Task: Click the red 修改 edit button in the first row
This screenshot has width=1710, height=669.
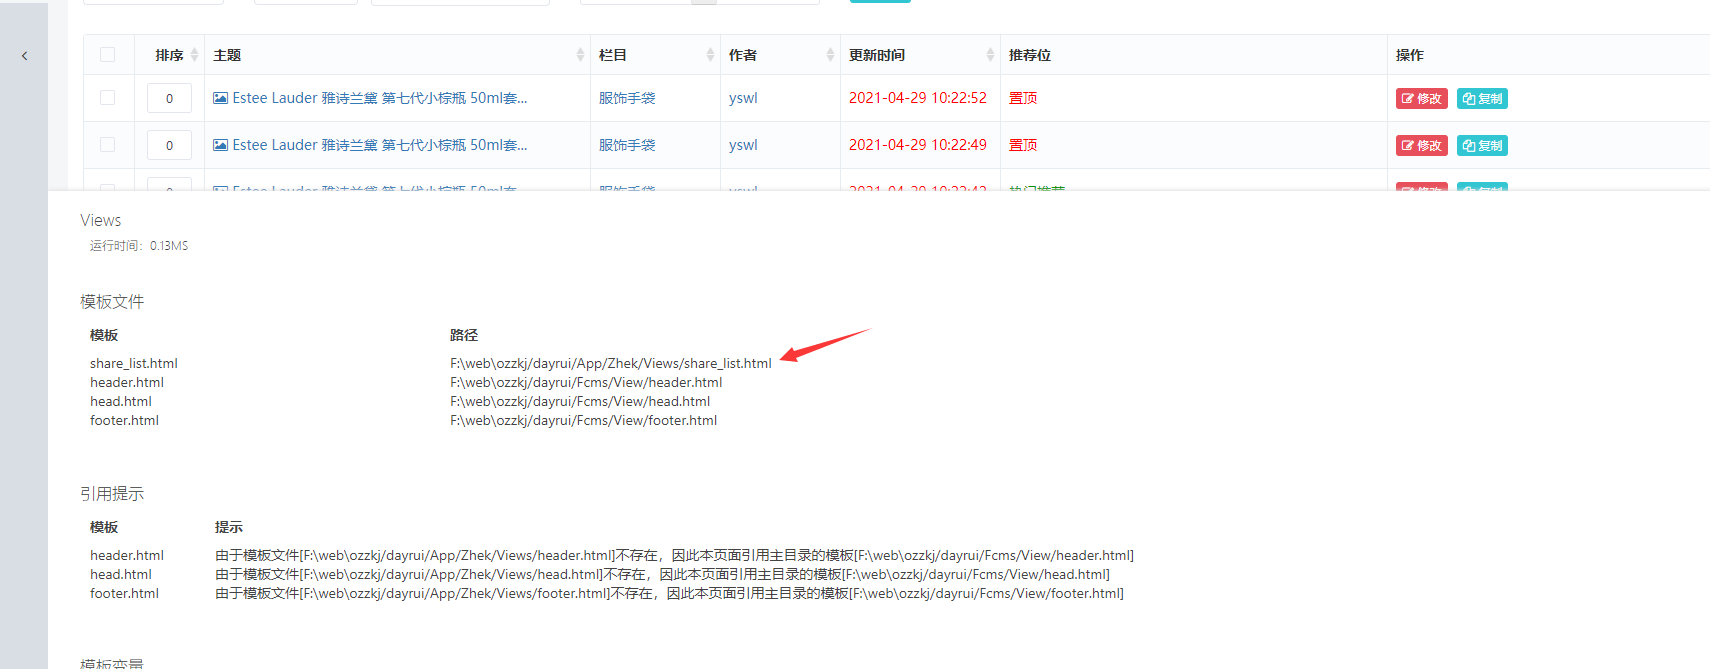Action: pos(1421,99)
